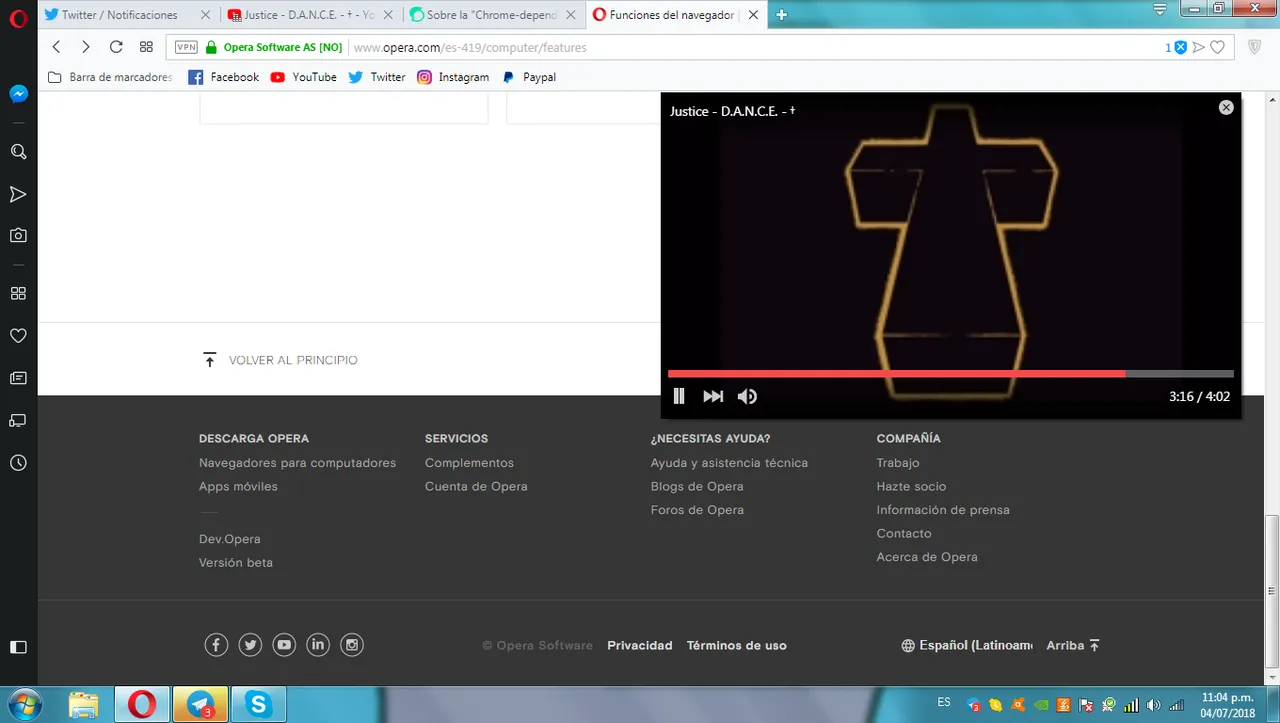Mute the pop-out video volume

(747, 396)
